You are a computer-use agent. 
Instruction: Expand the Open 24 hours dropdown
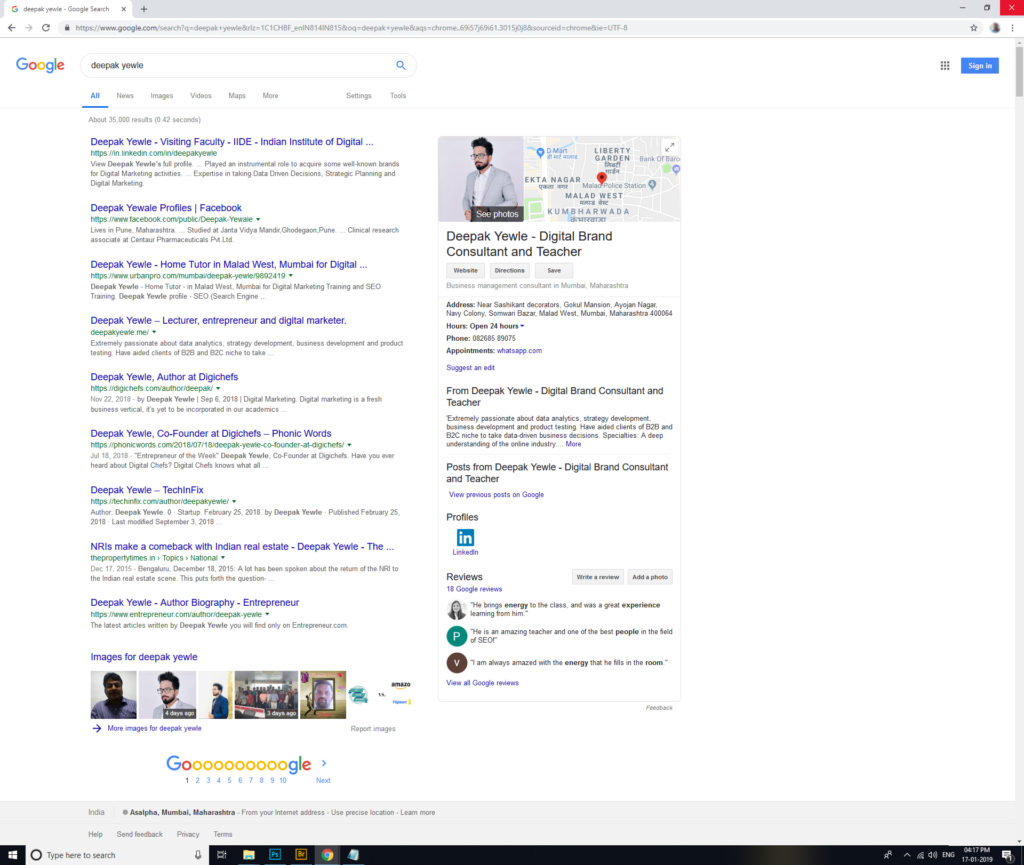(522, 326)
